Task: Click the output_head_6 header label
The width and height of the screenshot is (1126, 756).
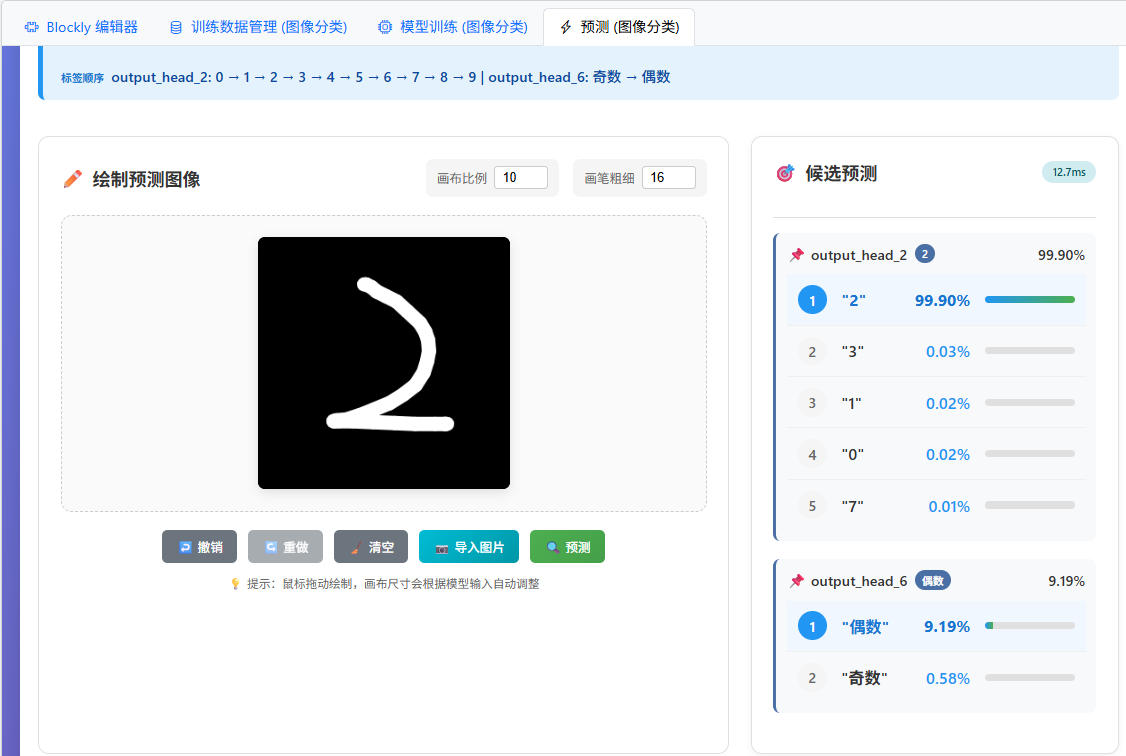Action: [x=859, y=581]
